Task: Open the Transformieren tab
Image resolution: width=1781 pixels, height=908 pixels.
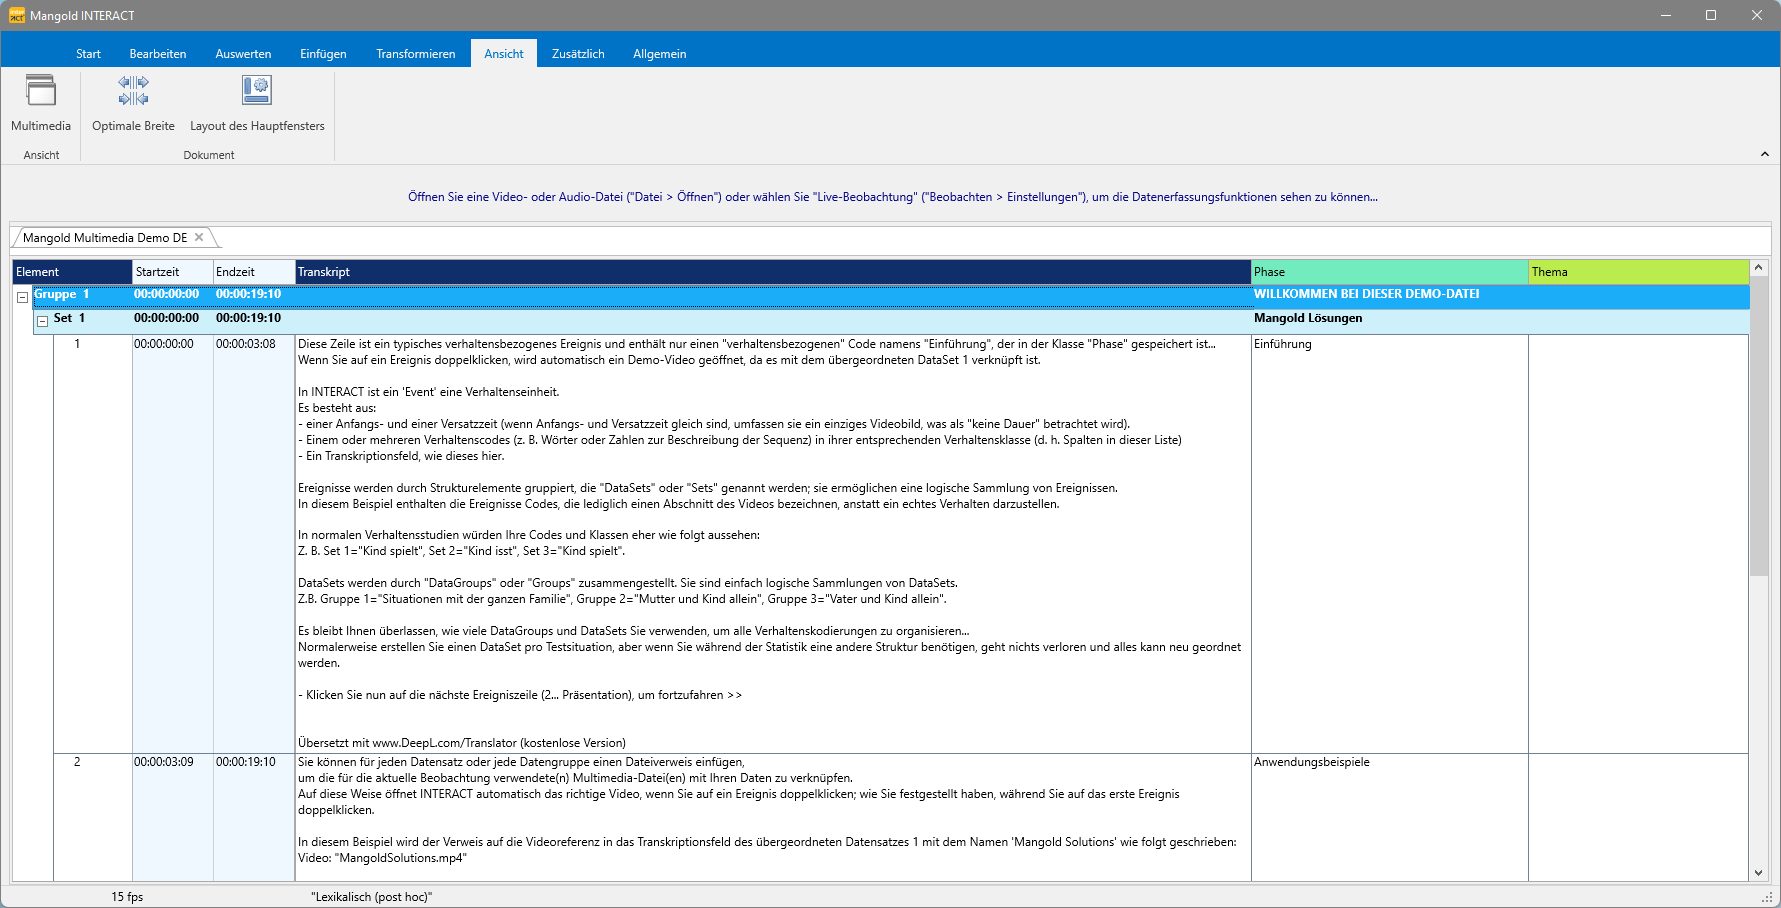Action: (416, 54)
